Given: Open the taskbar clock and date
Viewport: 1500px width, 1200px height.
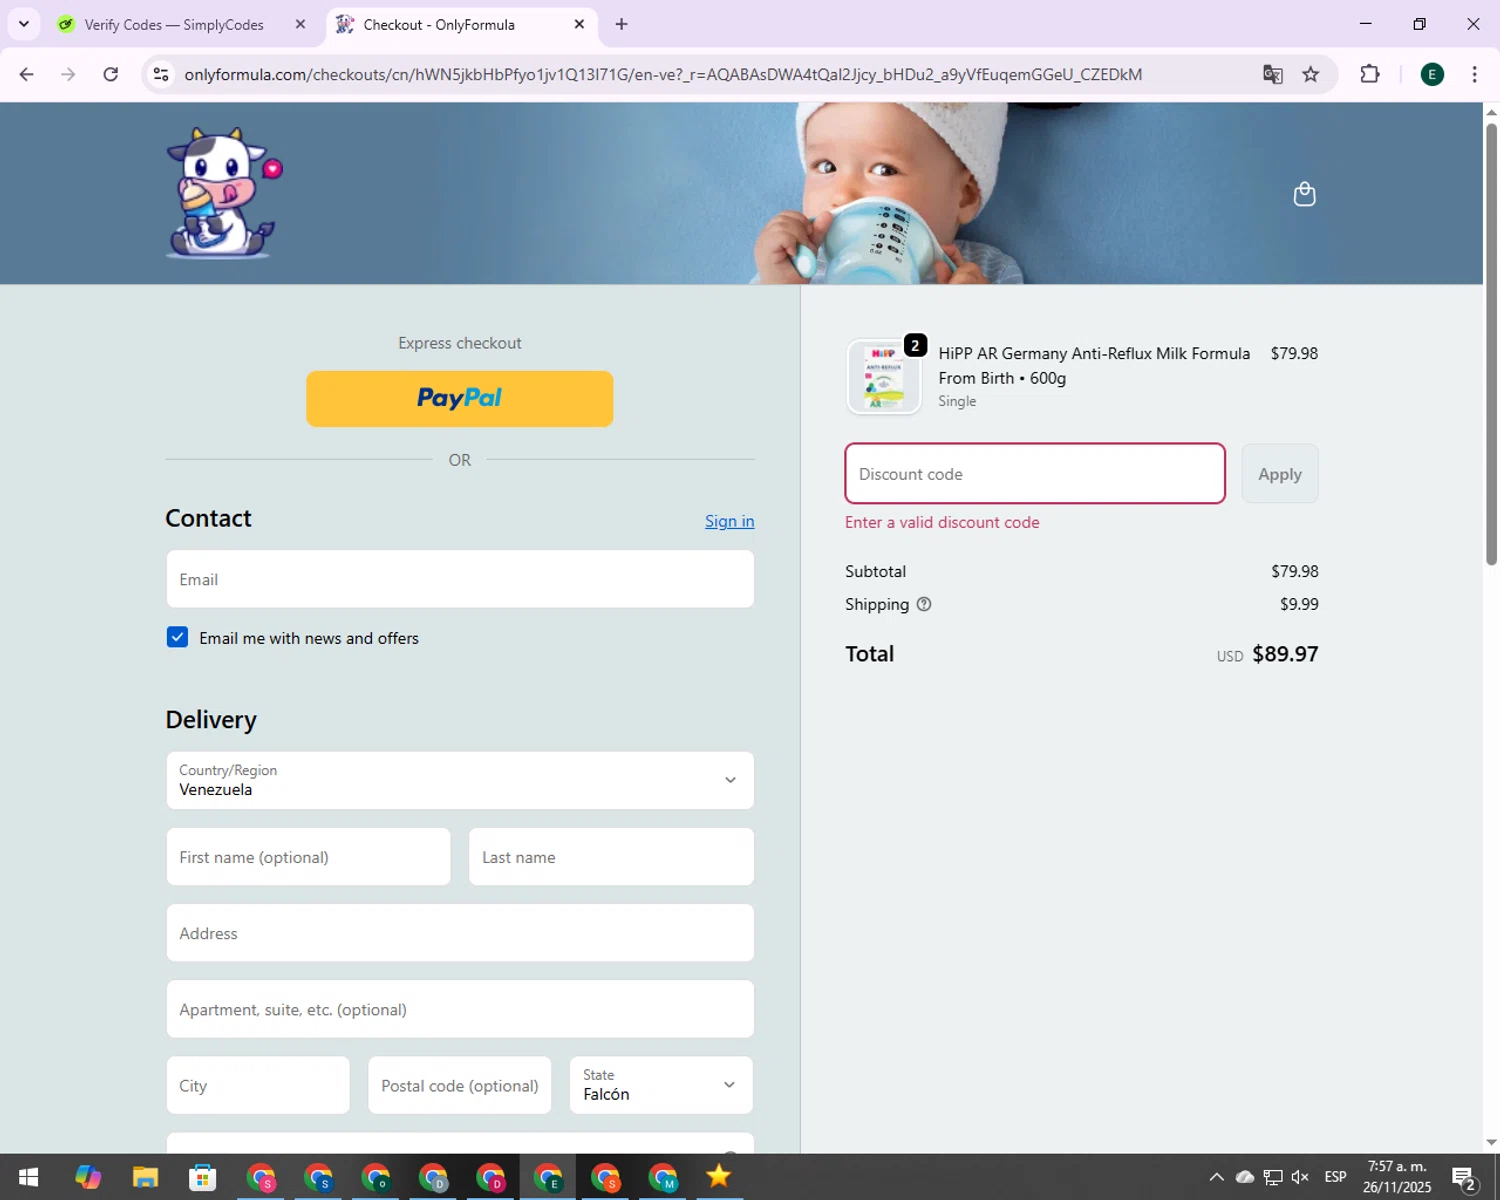Looking at the screenshot, I should pyautogui.click(x=1397, y=1177).
